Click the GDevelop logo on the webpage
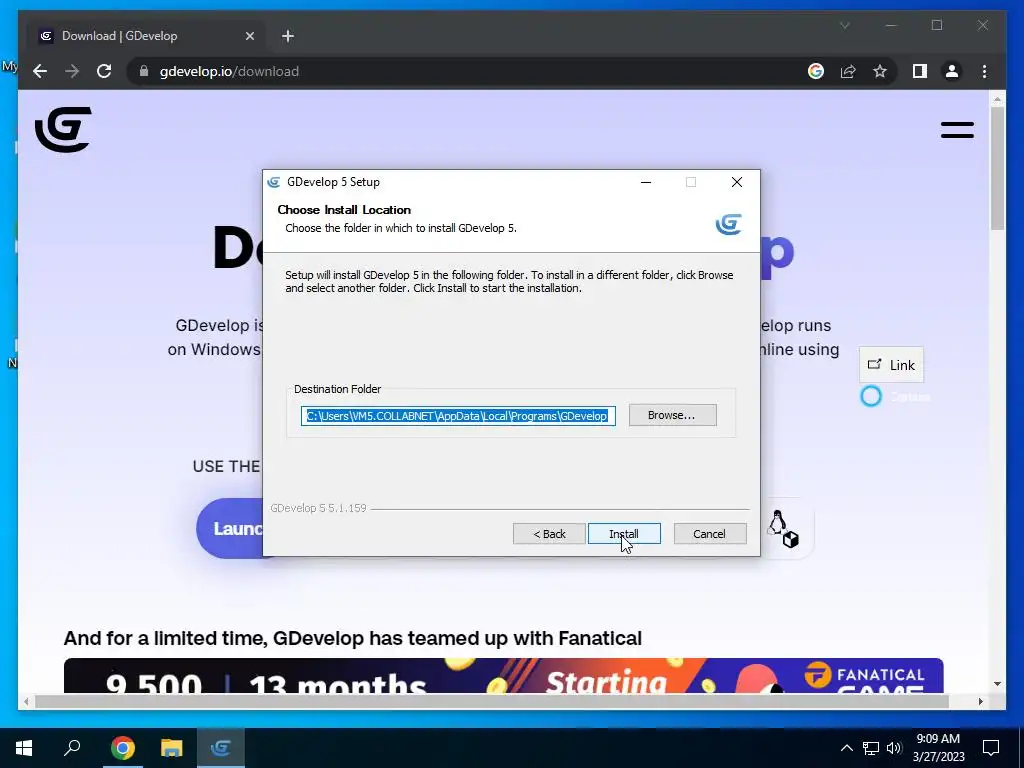 [x=63, y=129]
